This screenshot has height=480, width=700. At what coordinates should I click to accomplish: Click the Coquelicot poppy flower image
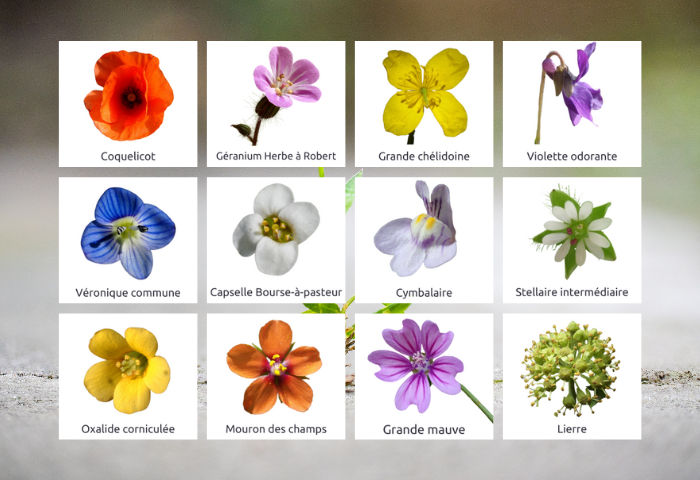coord(129,96)
